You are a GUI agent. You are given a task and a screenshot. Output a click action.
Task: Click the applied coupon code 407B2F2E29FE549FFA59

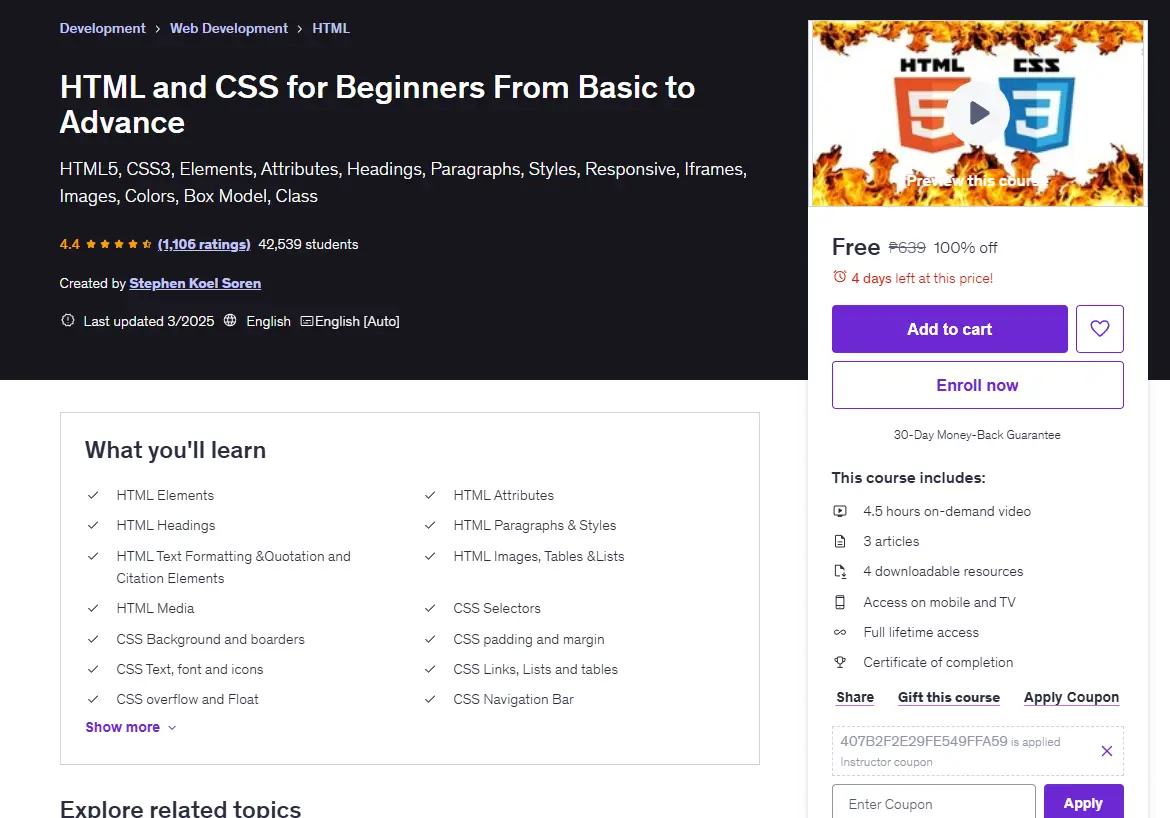pos(924,741)
